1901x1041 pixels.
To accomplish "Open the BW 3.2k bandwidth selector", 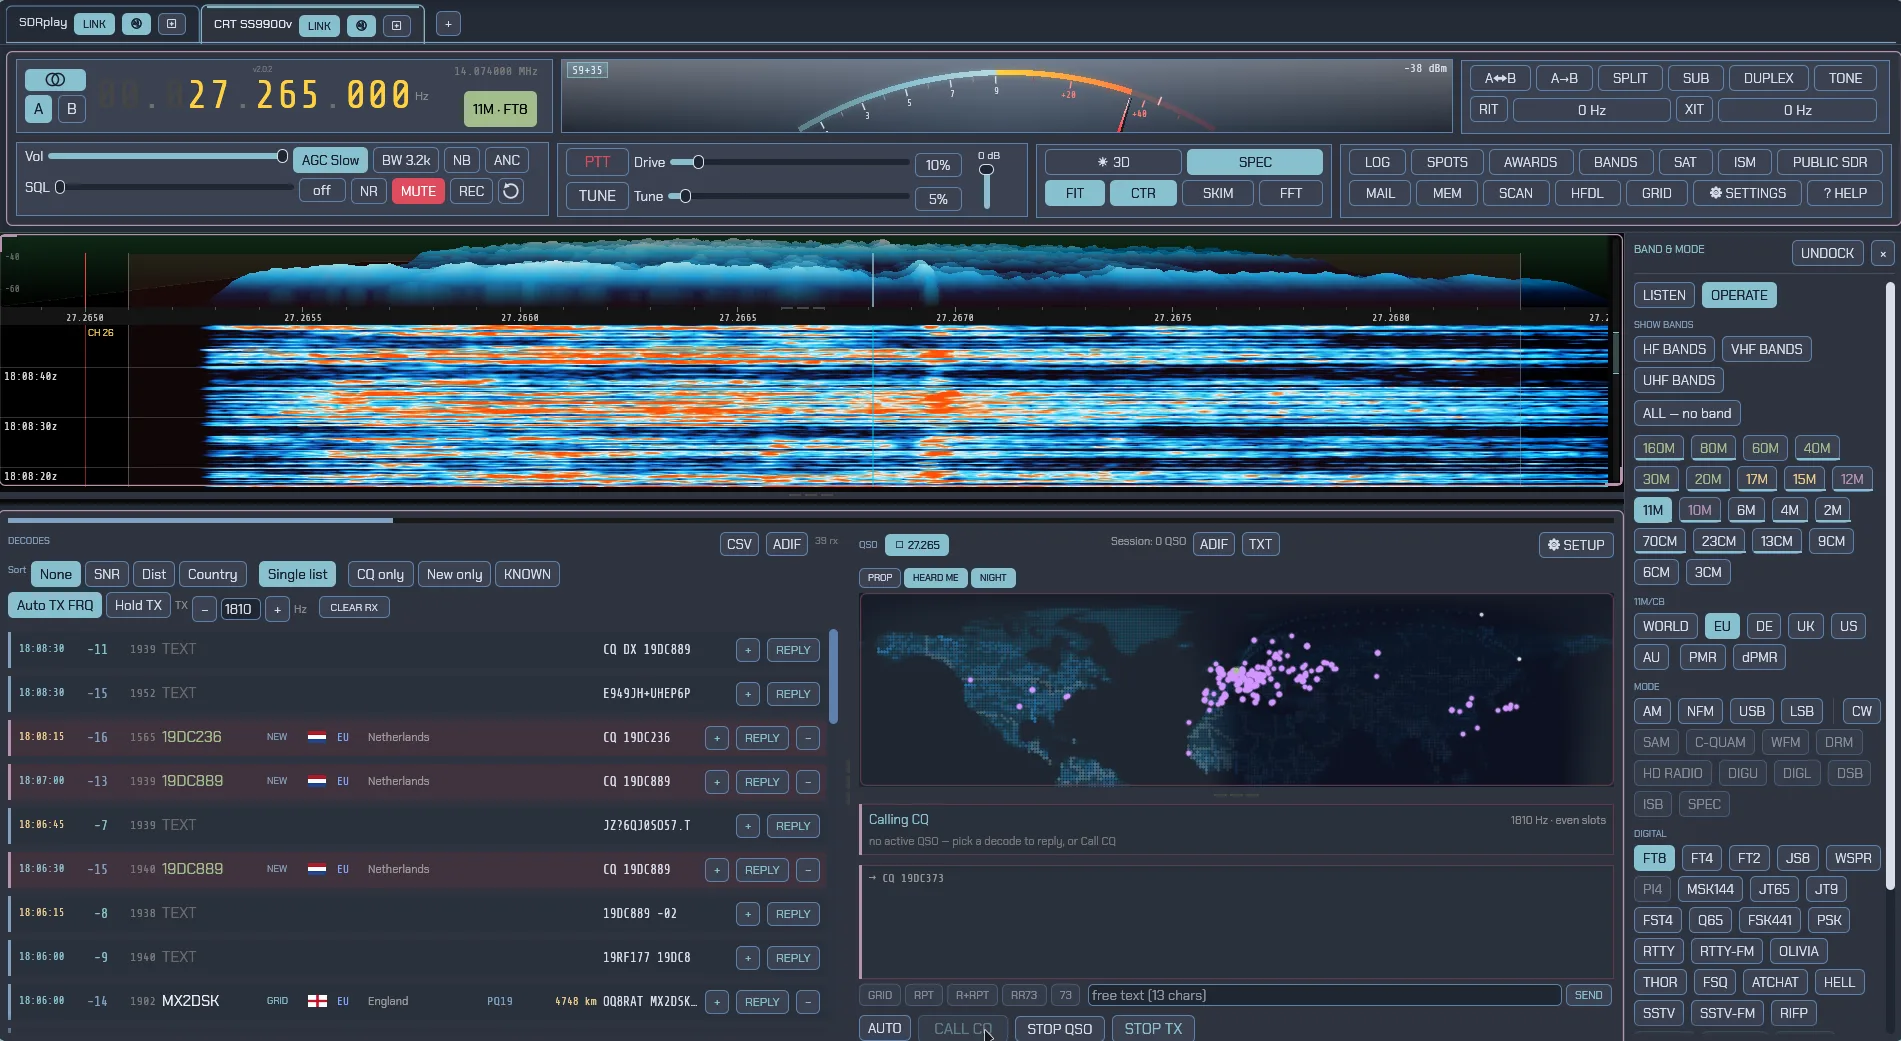I will click(406, 160).
